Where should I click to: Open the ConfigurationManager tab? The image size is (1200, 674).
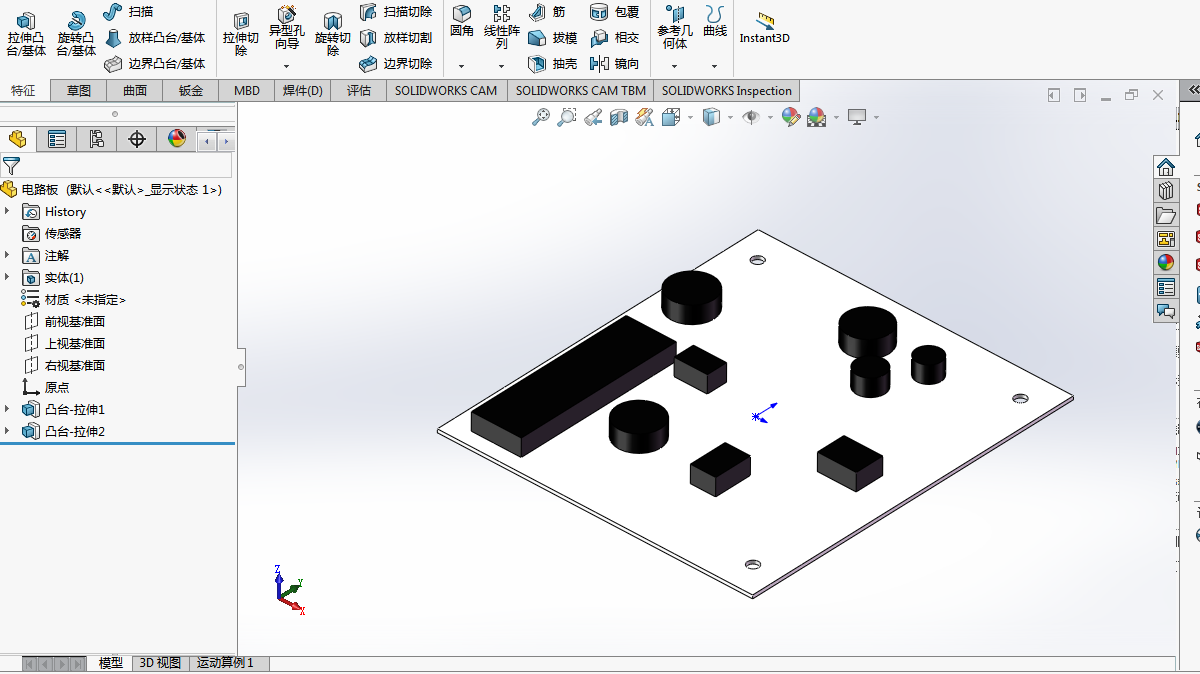(97, 139)
